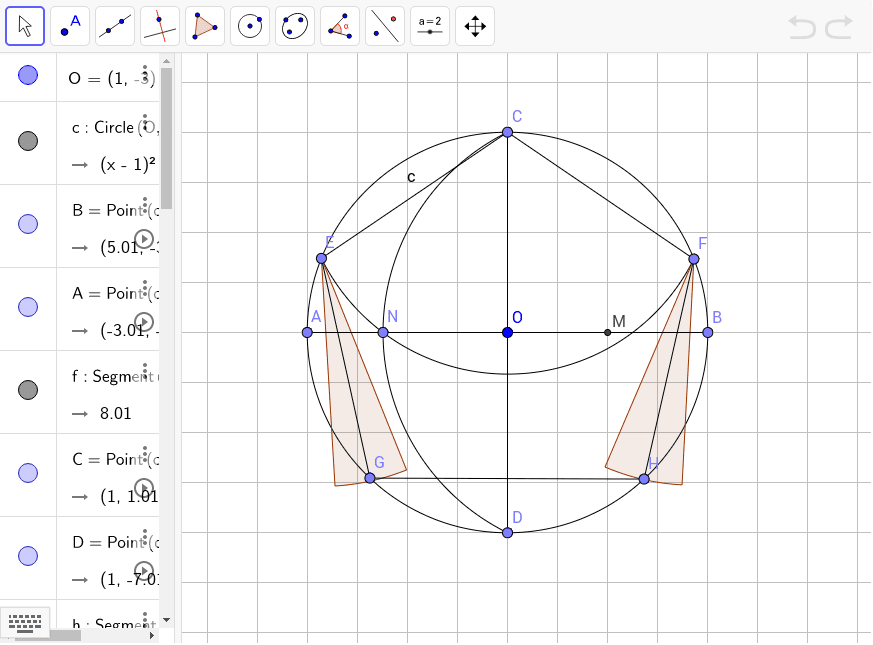
Task: Click the segment f value 8.01
Action: point(116,413)
